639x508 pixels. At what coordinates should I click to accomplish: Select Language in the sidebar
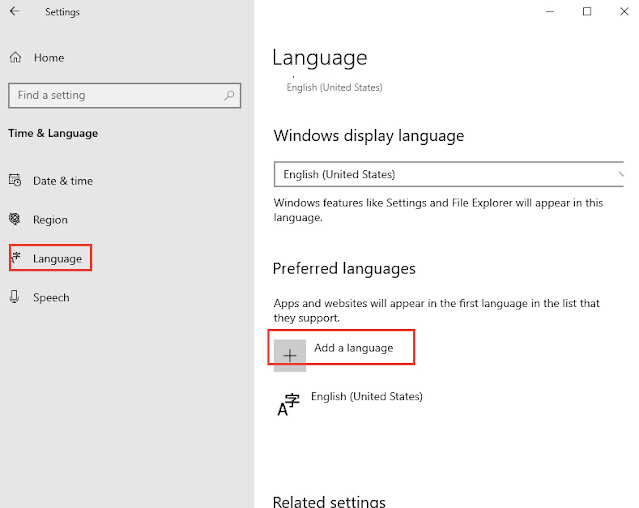(x=50, y=258)
